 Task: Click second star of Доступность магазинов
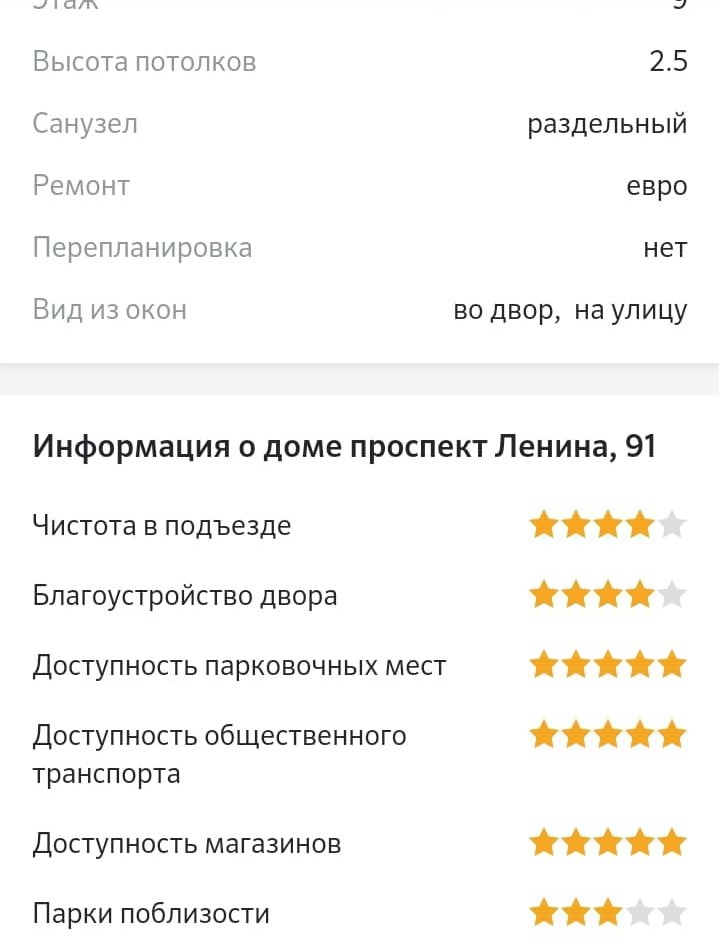point(576,842)
